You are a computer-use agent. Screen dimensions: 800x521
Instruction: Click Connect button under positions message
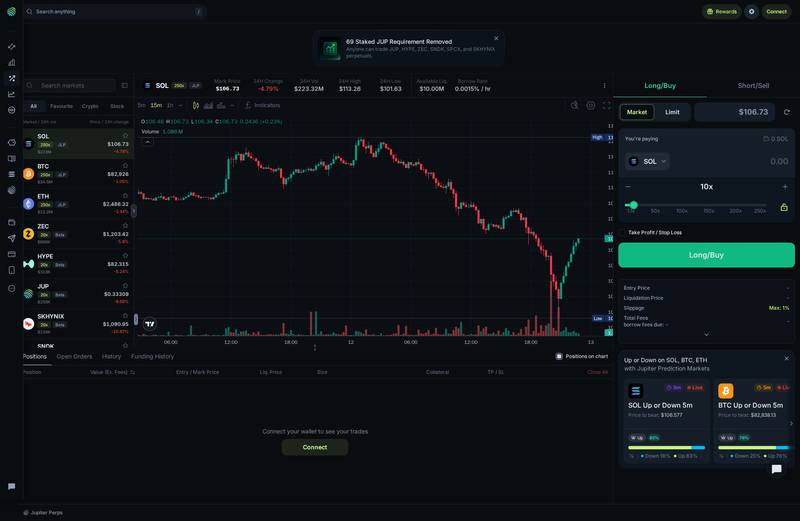tap(315, 447)
